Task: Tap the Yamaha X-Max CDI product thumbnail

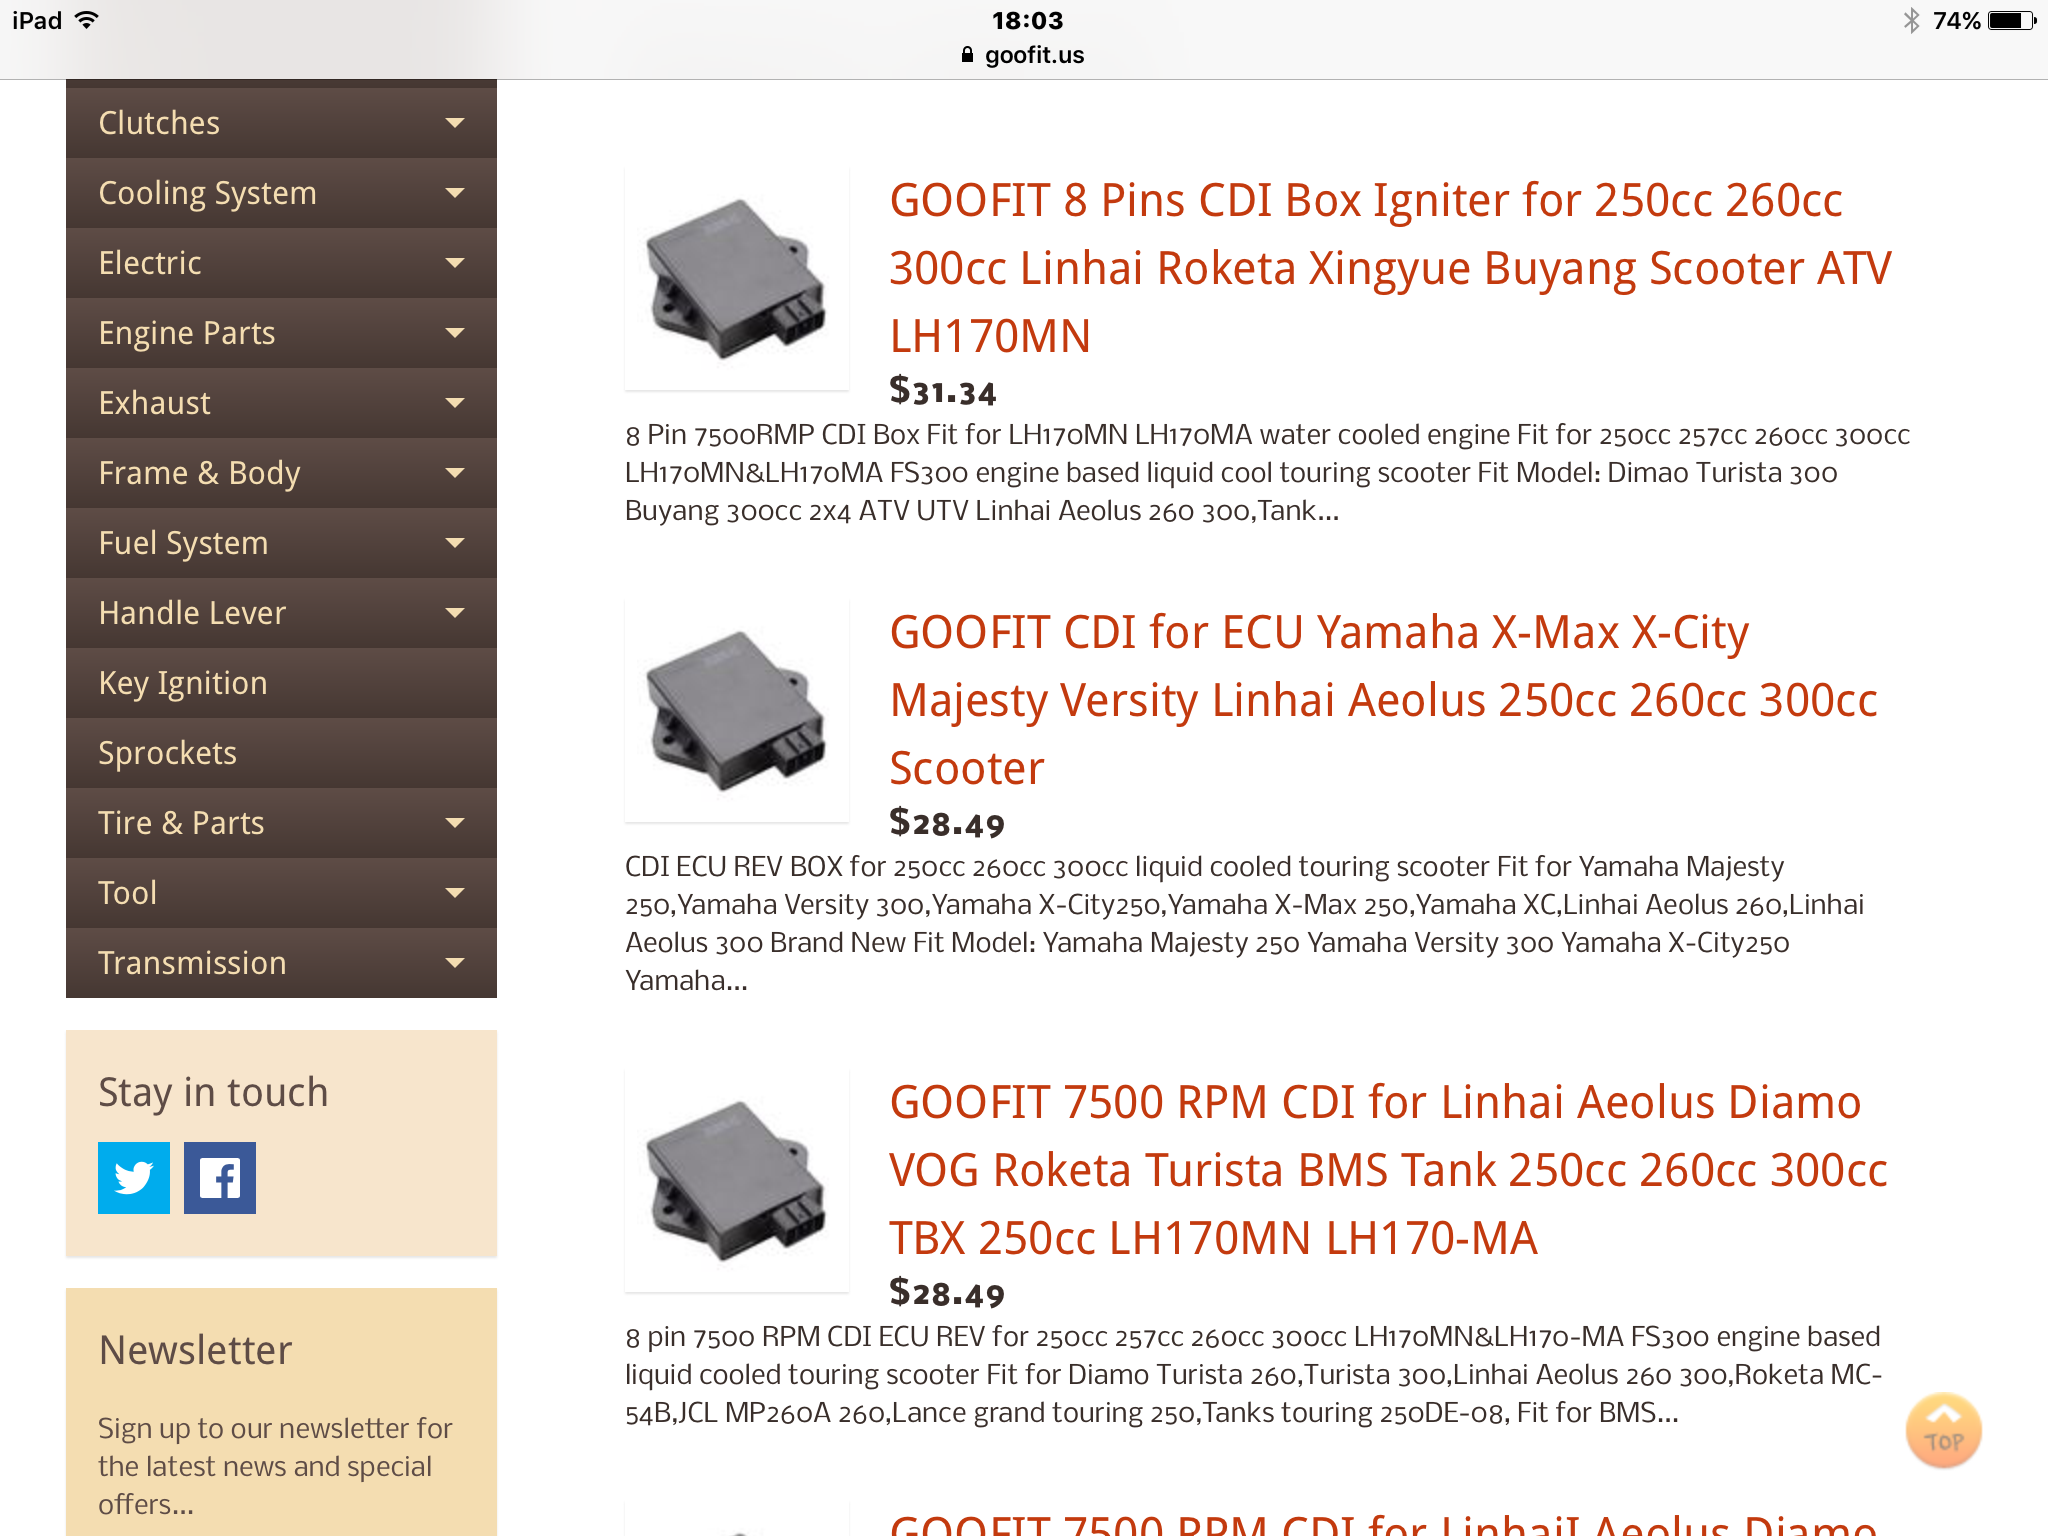Action: point(737,711)
